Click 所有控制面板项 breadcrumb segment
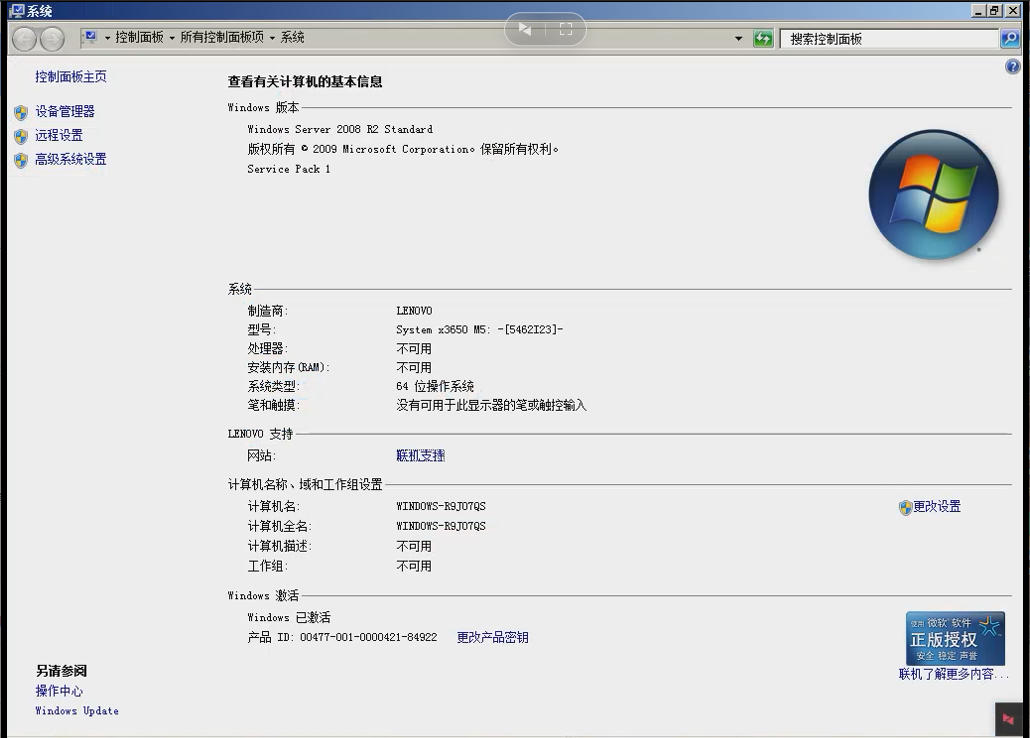The image size is (1030, 738). click(x=222, y=37)
